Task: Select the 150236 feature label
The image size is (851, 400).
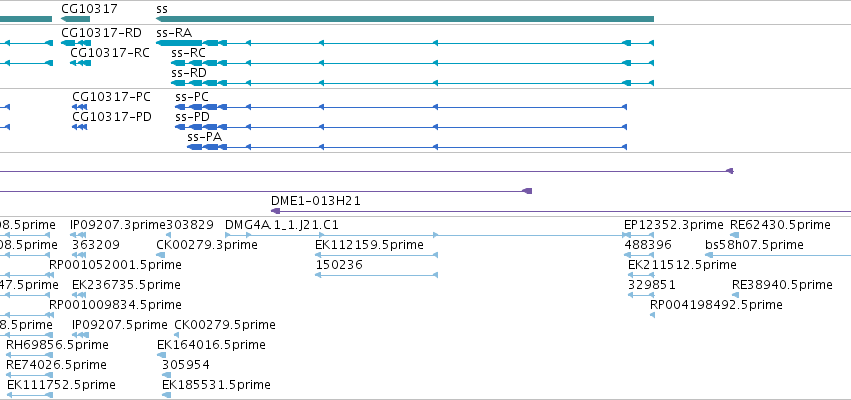Action: [339, 265]
